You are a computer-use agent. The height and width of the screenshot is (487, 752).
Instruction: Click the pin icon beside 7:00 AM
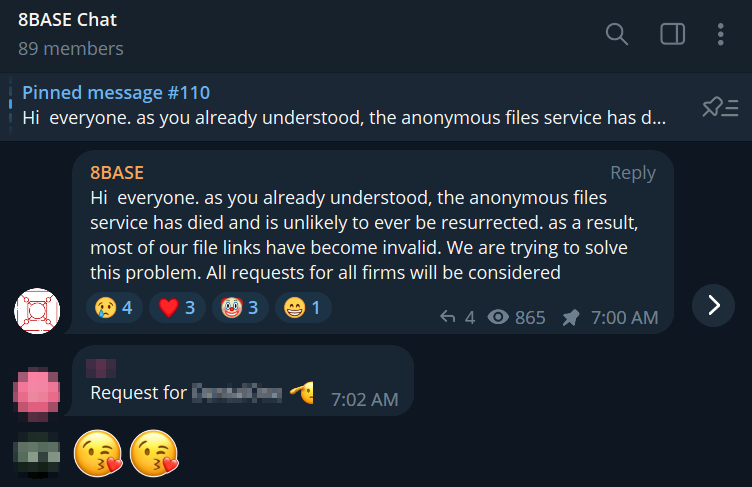[x=571, y=318]
